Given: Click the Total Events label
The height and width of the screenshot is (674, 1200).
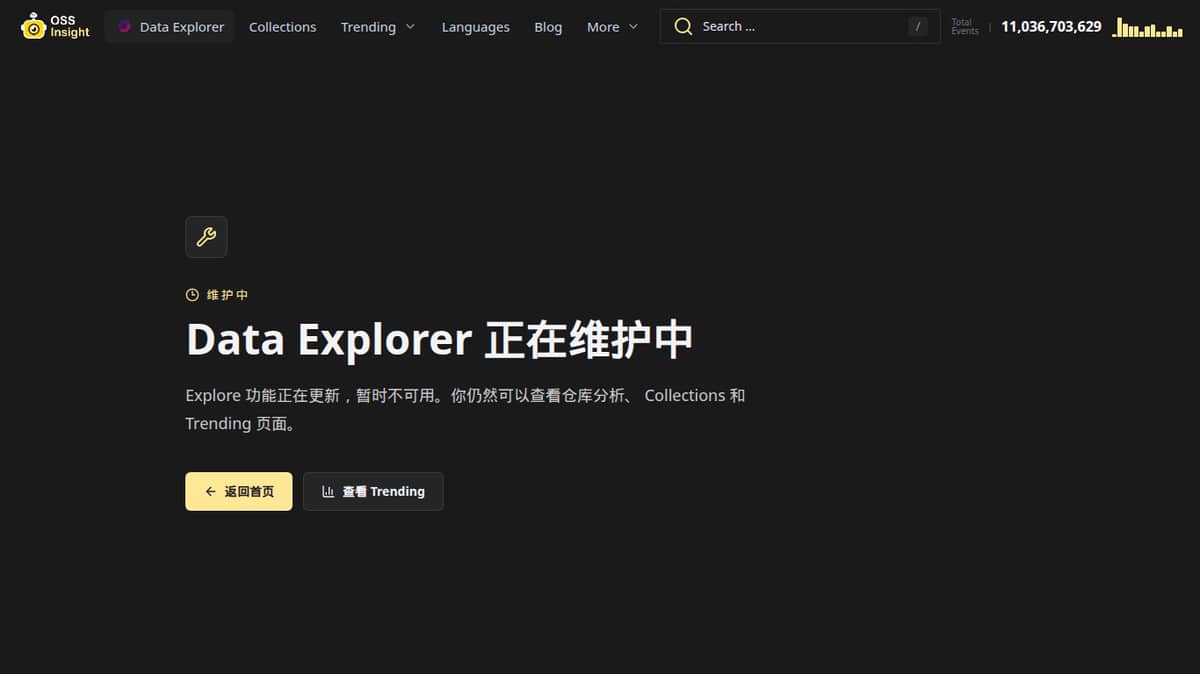Looking at the screenshot, I should click(964, 27).
